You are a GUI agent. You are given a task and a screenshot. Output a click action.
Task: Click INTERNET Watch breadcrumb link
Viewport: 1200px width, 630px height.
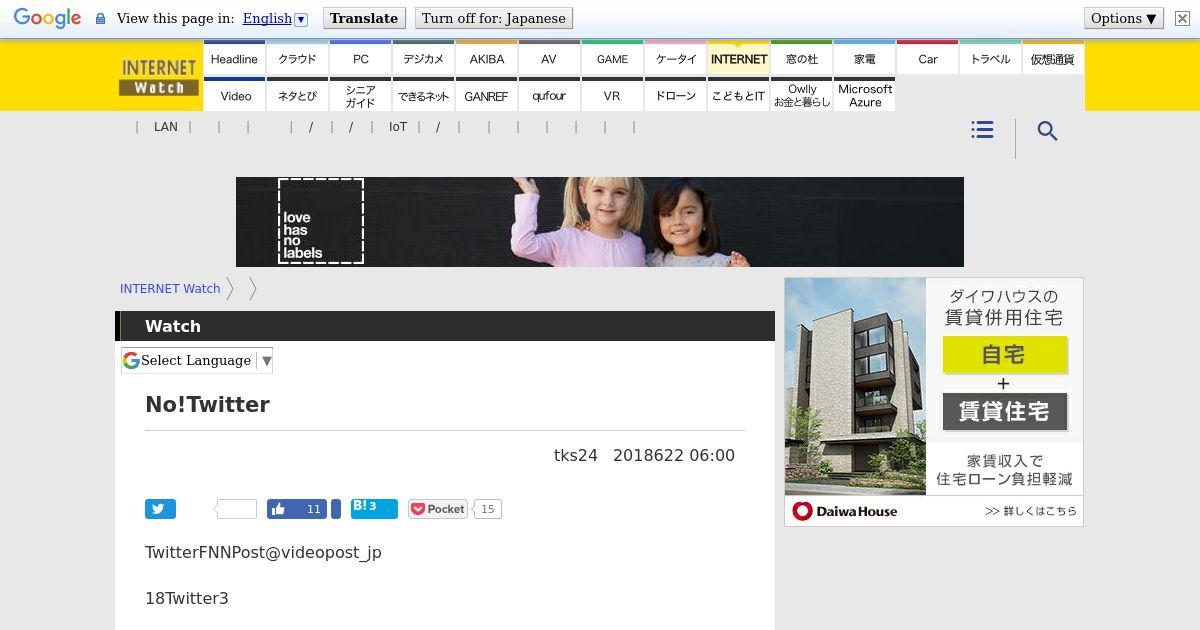click(170, 288)
